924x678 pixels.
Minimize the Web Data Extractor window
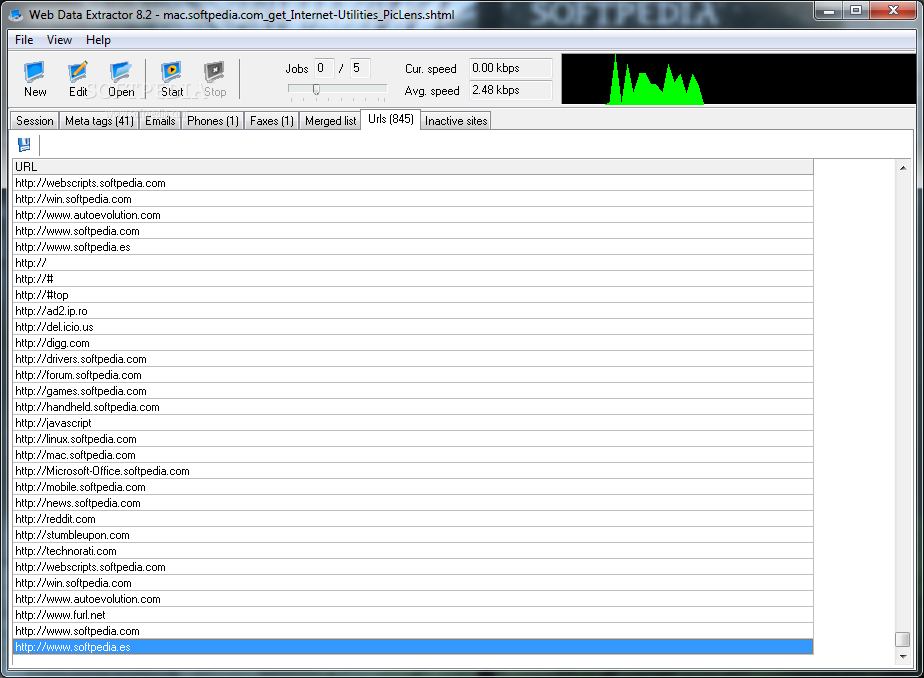click(x=829, y=11)
